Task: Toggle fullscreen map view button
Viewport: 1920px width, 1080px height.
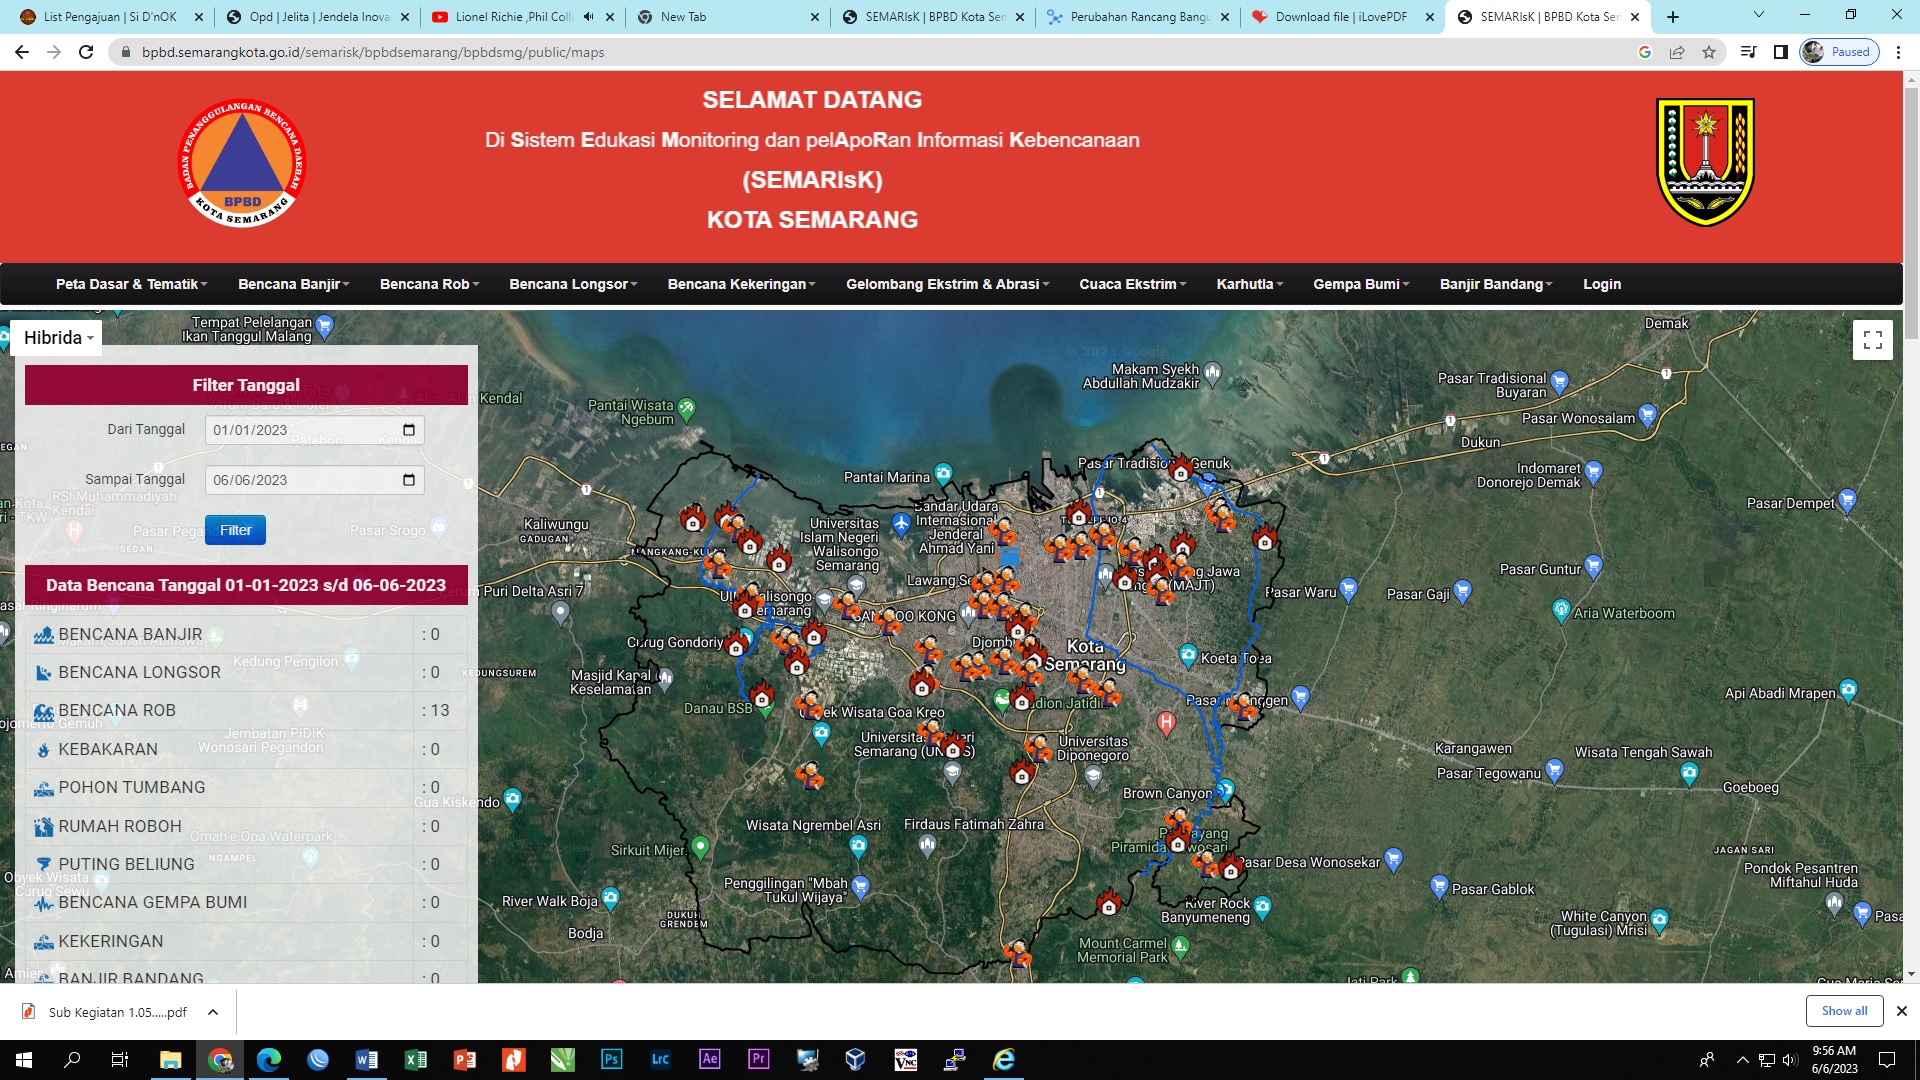Action: (x=1872, y=340)
